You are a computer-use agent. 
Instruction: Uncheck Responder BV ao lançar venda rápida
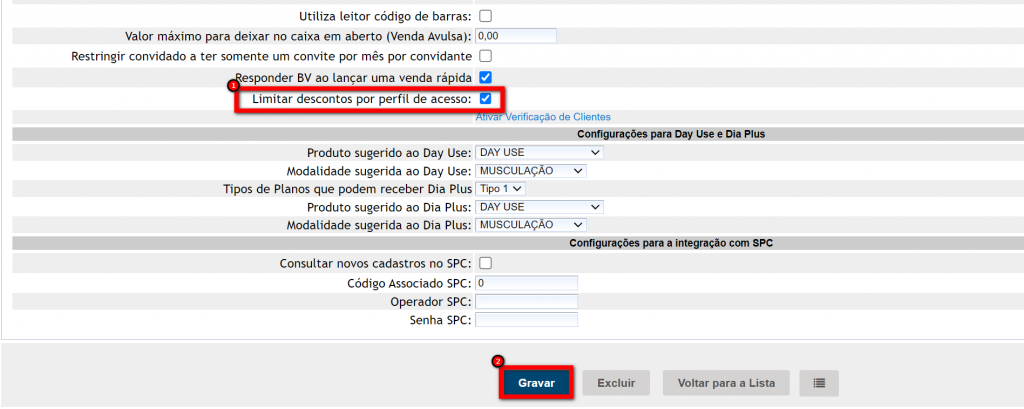pyautogui.click(x=485, y=76)
